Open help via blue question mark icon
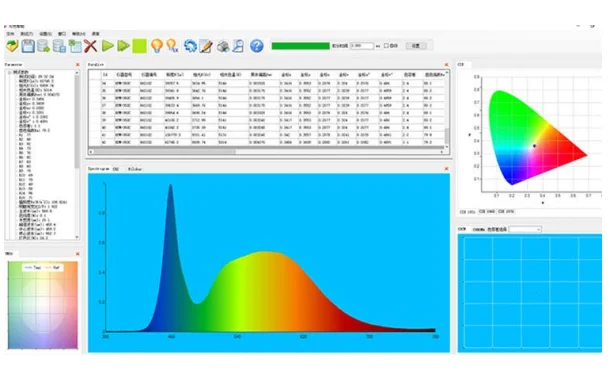Image resolution: width=610 pixels, height=384 pixels. [x=257, y=46]
